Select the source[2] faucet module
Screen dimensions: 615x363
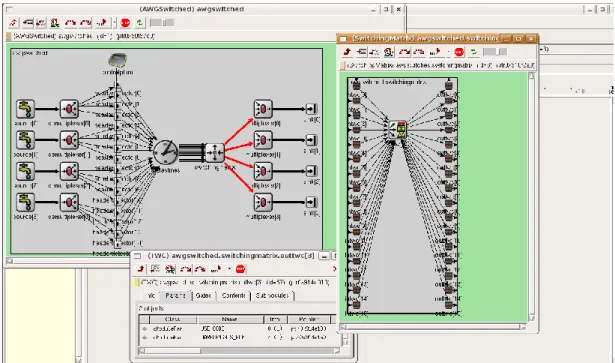(x=25, y=171)
